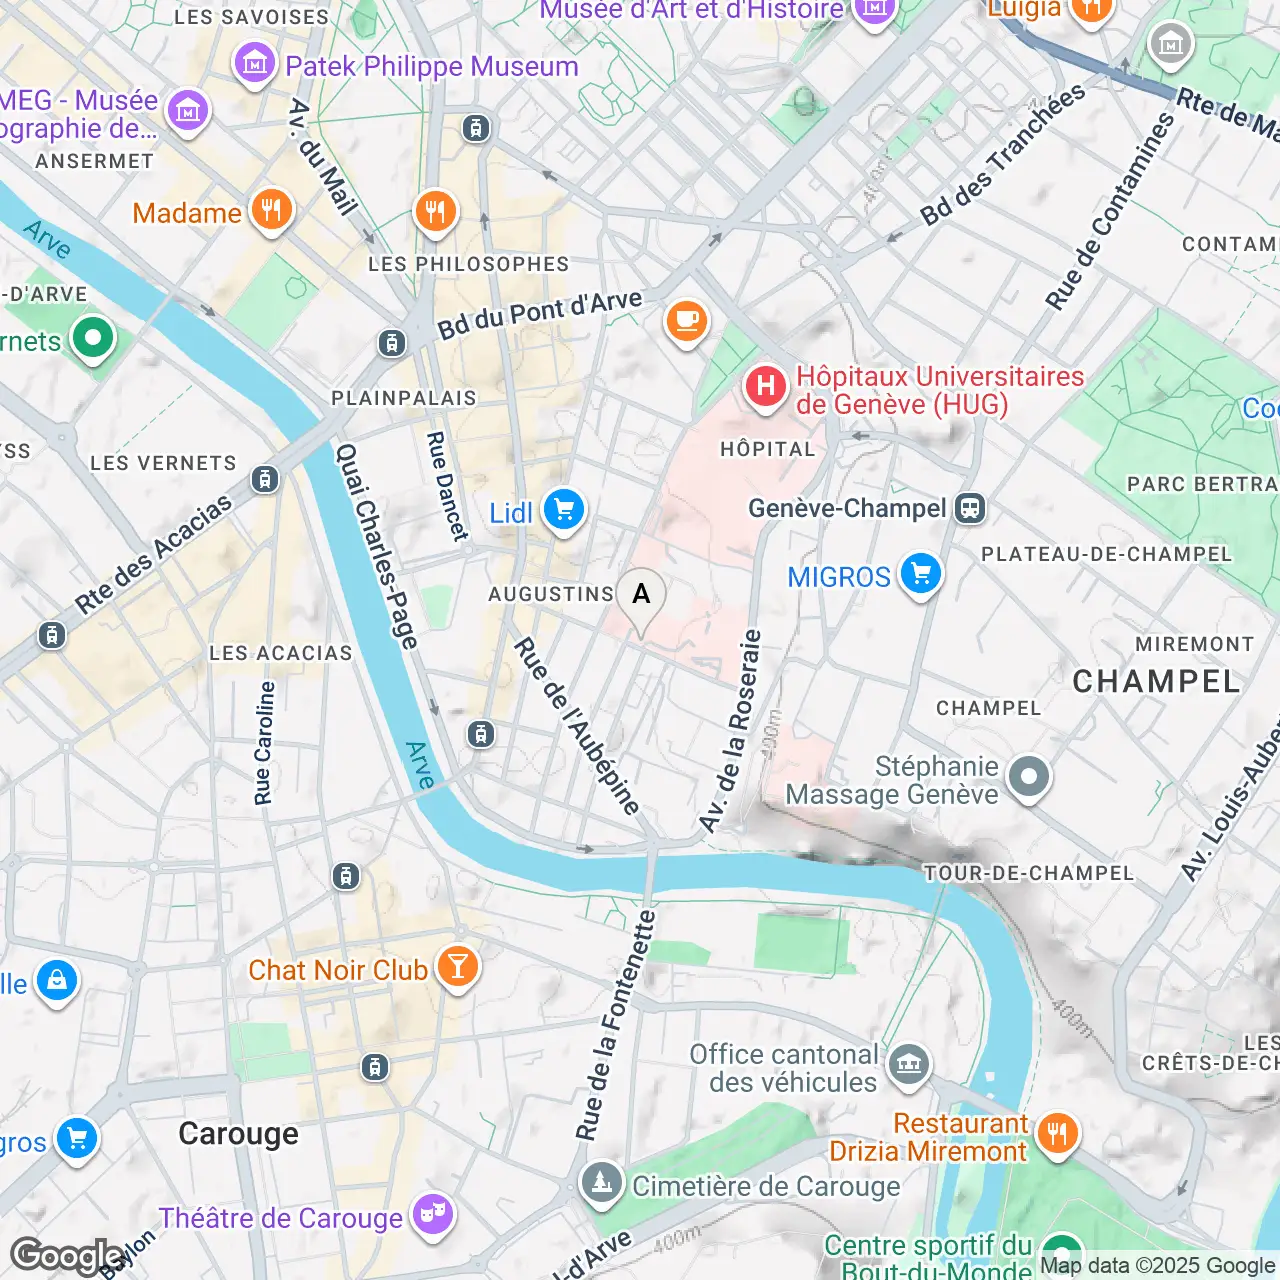
Task: Select the Chat Noir Club cocktail icon
Action: pyautogui.click(x=458, y=967)
